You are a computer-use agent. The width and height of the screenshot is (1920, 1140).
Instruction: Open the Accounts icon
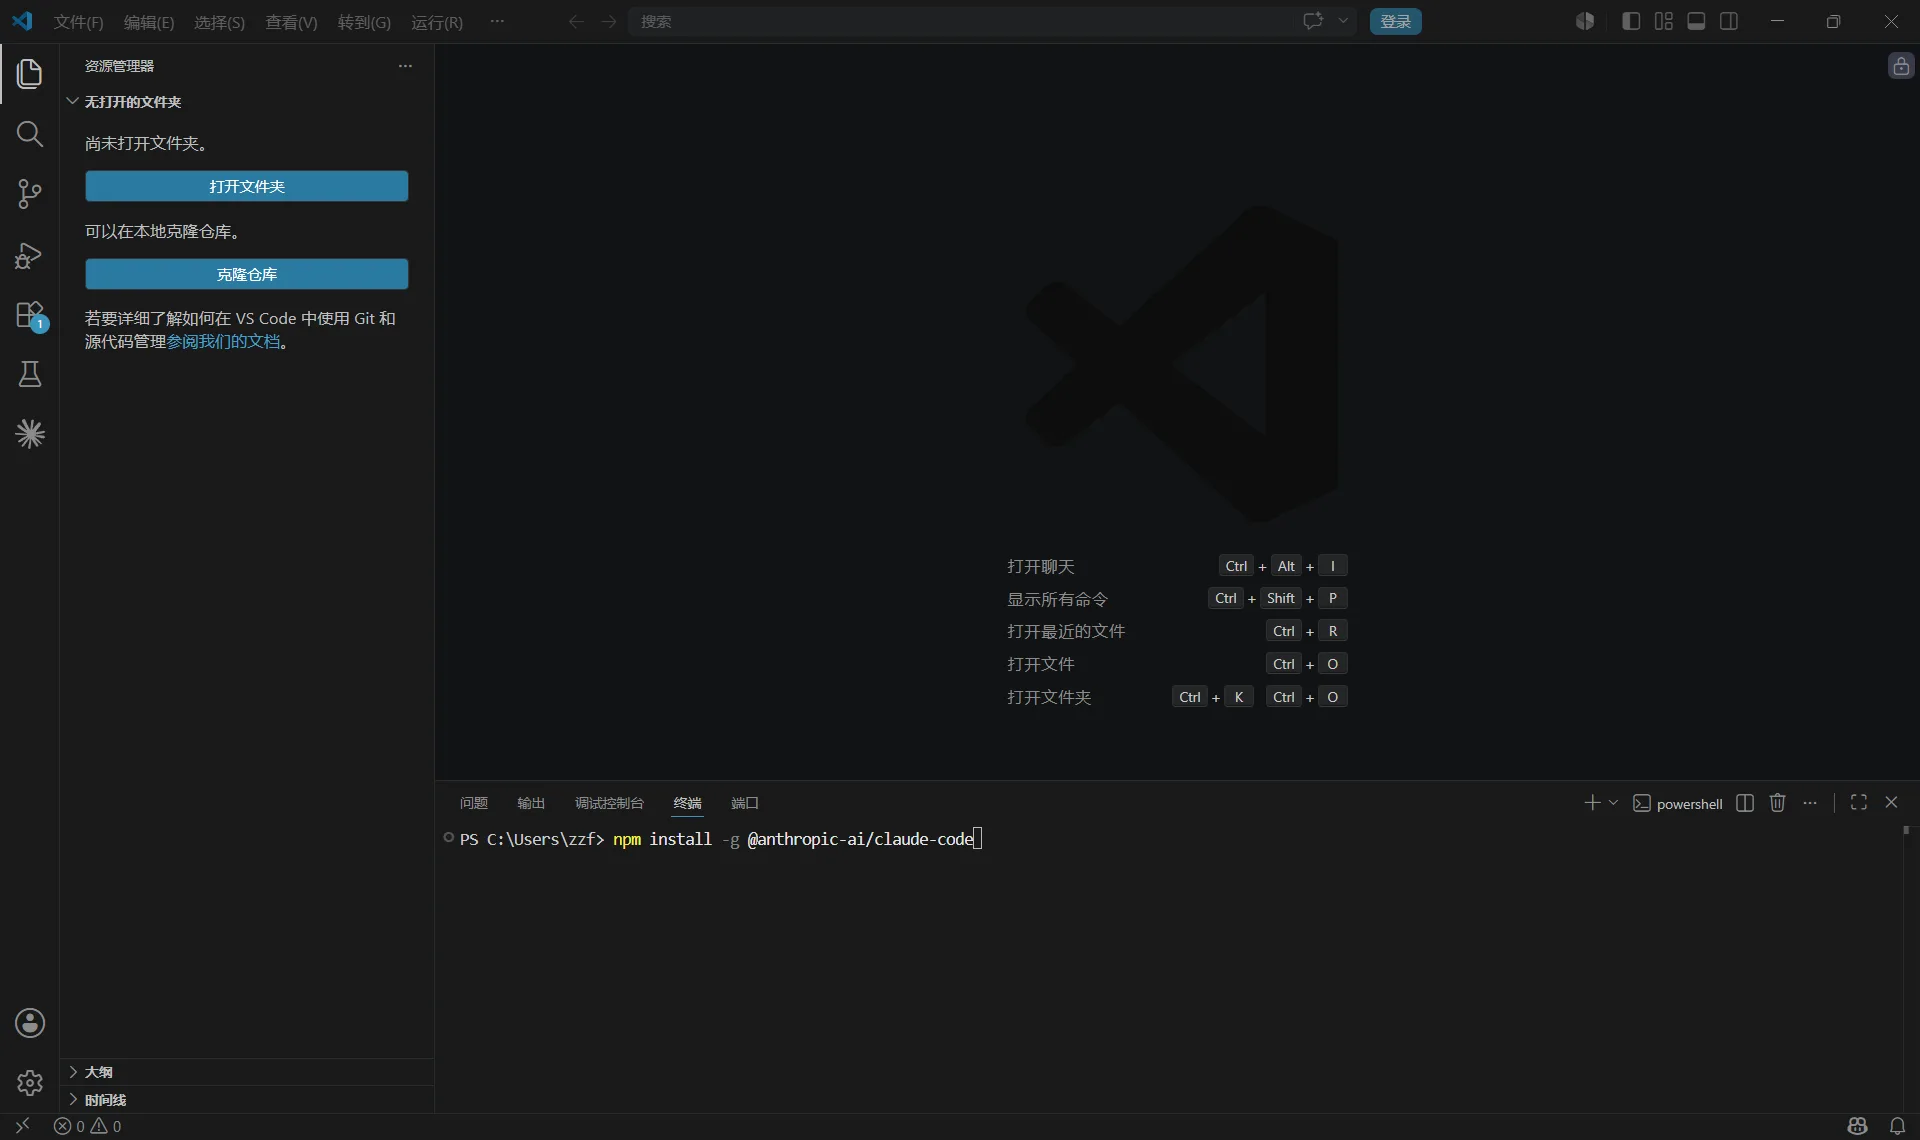[x=30, y=1023]
